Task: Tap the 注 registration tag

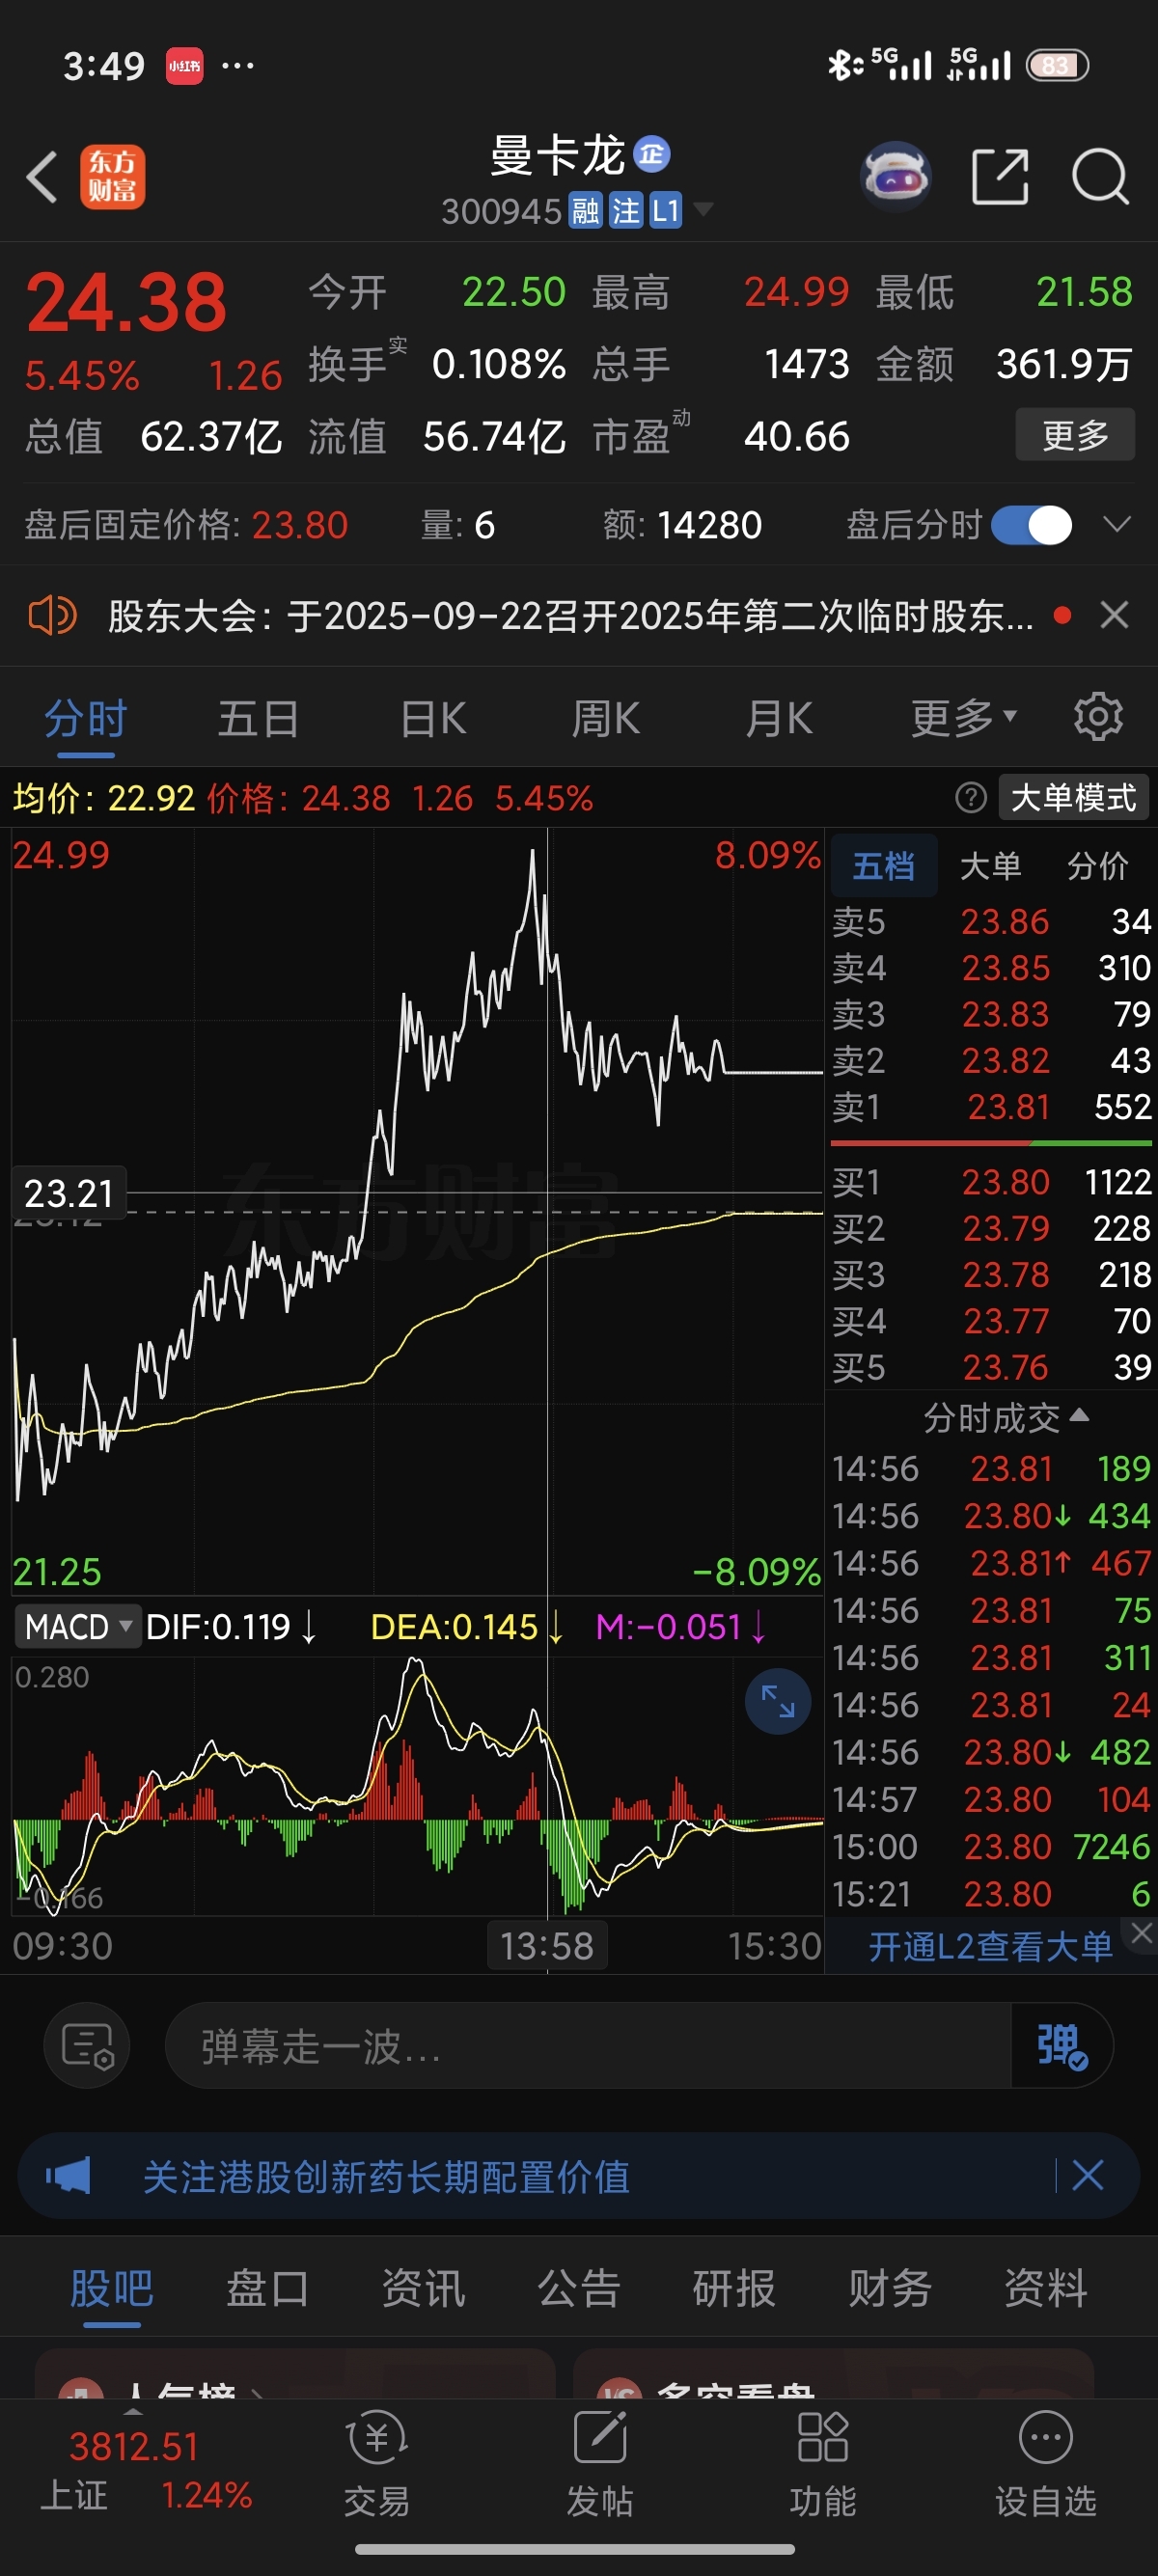Action: click(626, 210)
